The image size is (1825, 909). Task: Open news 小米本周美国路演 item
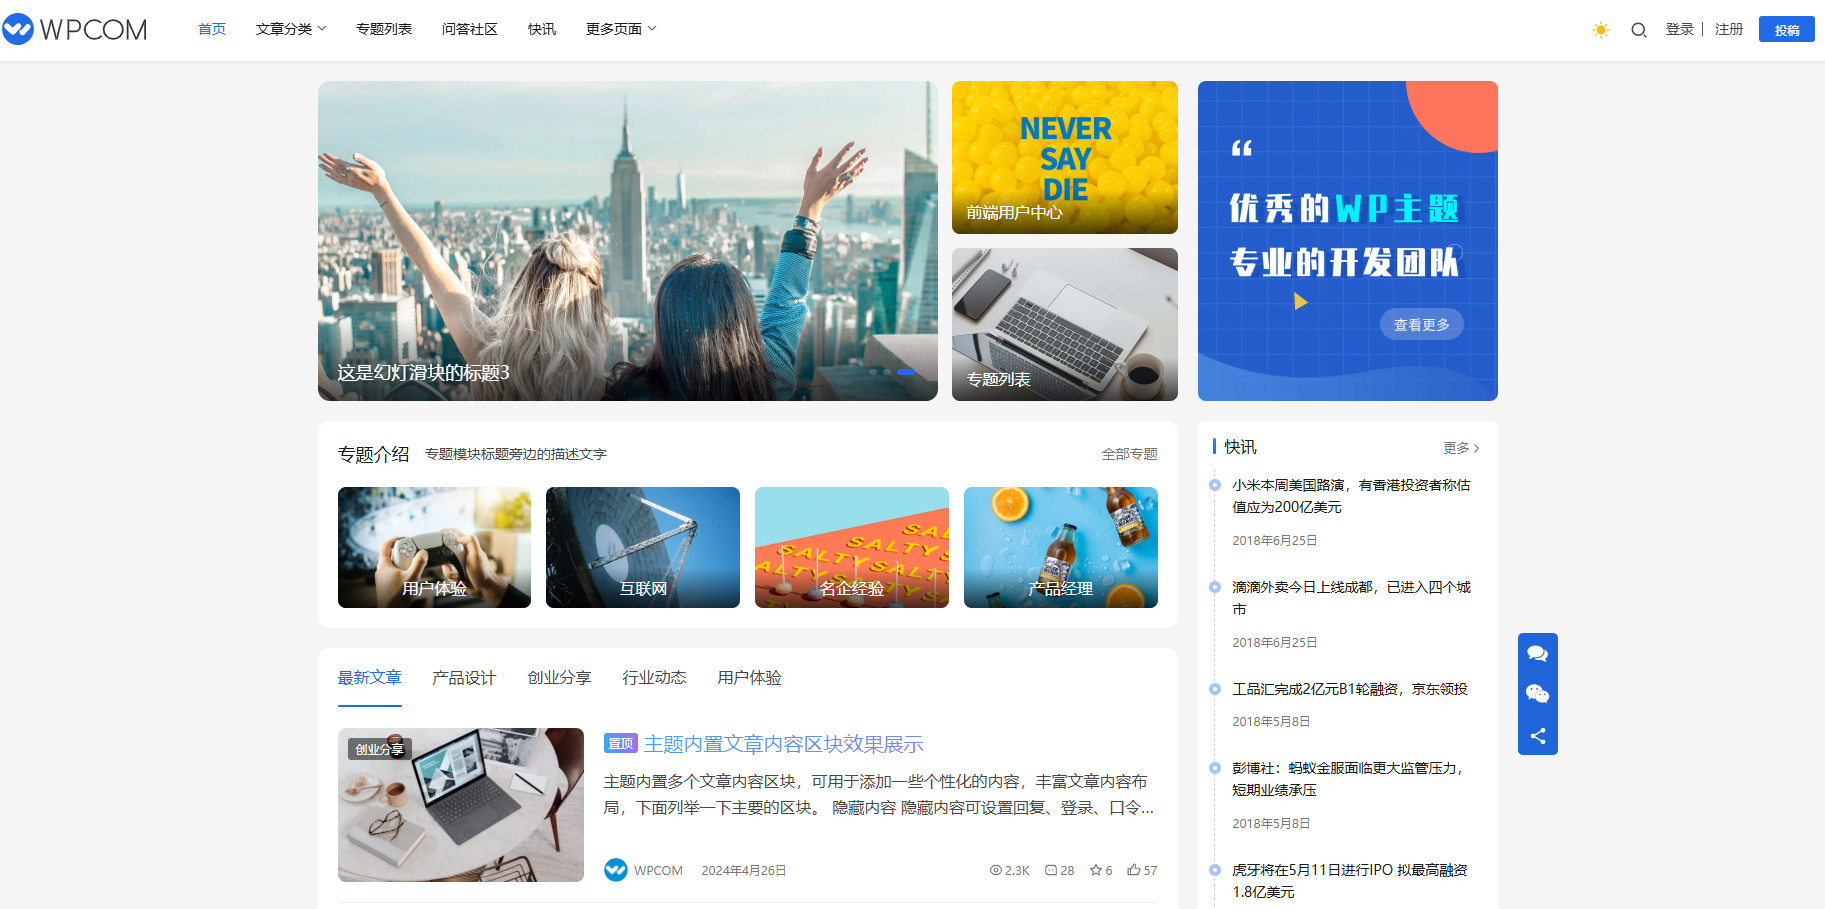[1350, 496]
